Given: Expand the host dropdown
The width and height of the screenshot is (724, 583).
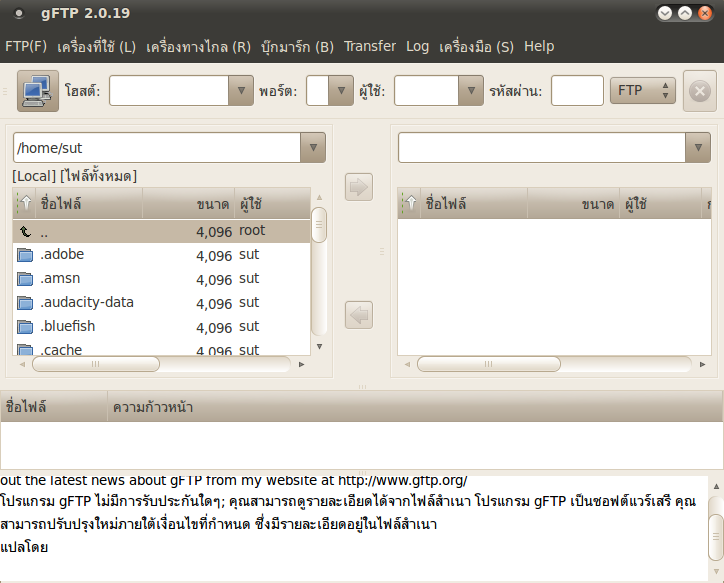Looking at the screenshot, I should pos(241,90).
